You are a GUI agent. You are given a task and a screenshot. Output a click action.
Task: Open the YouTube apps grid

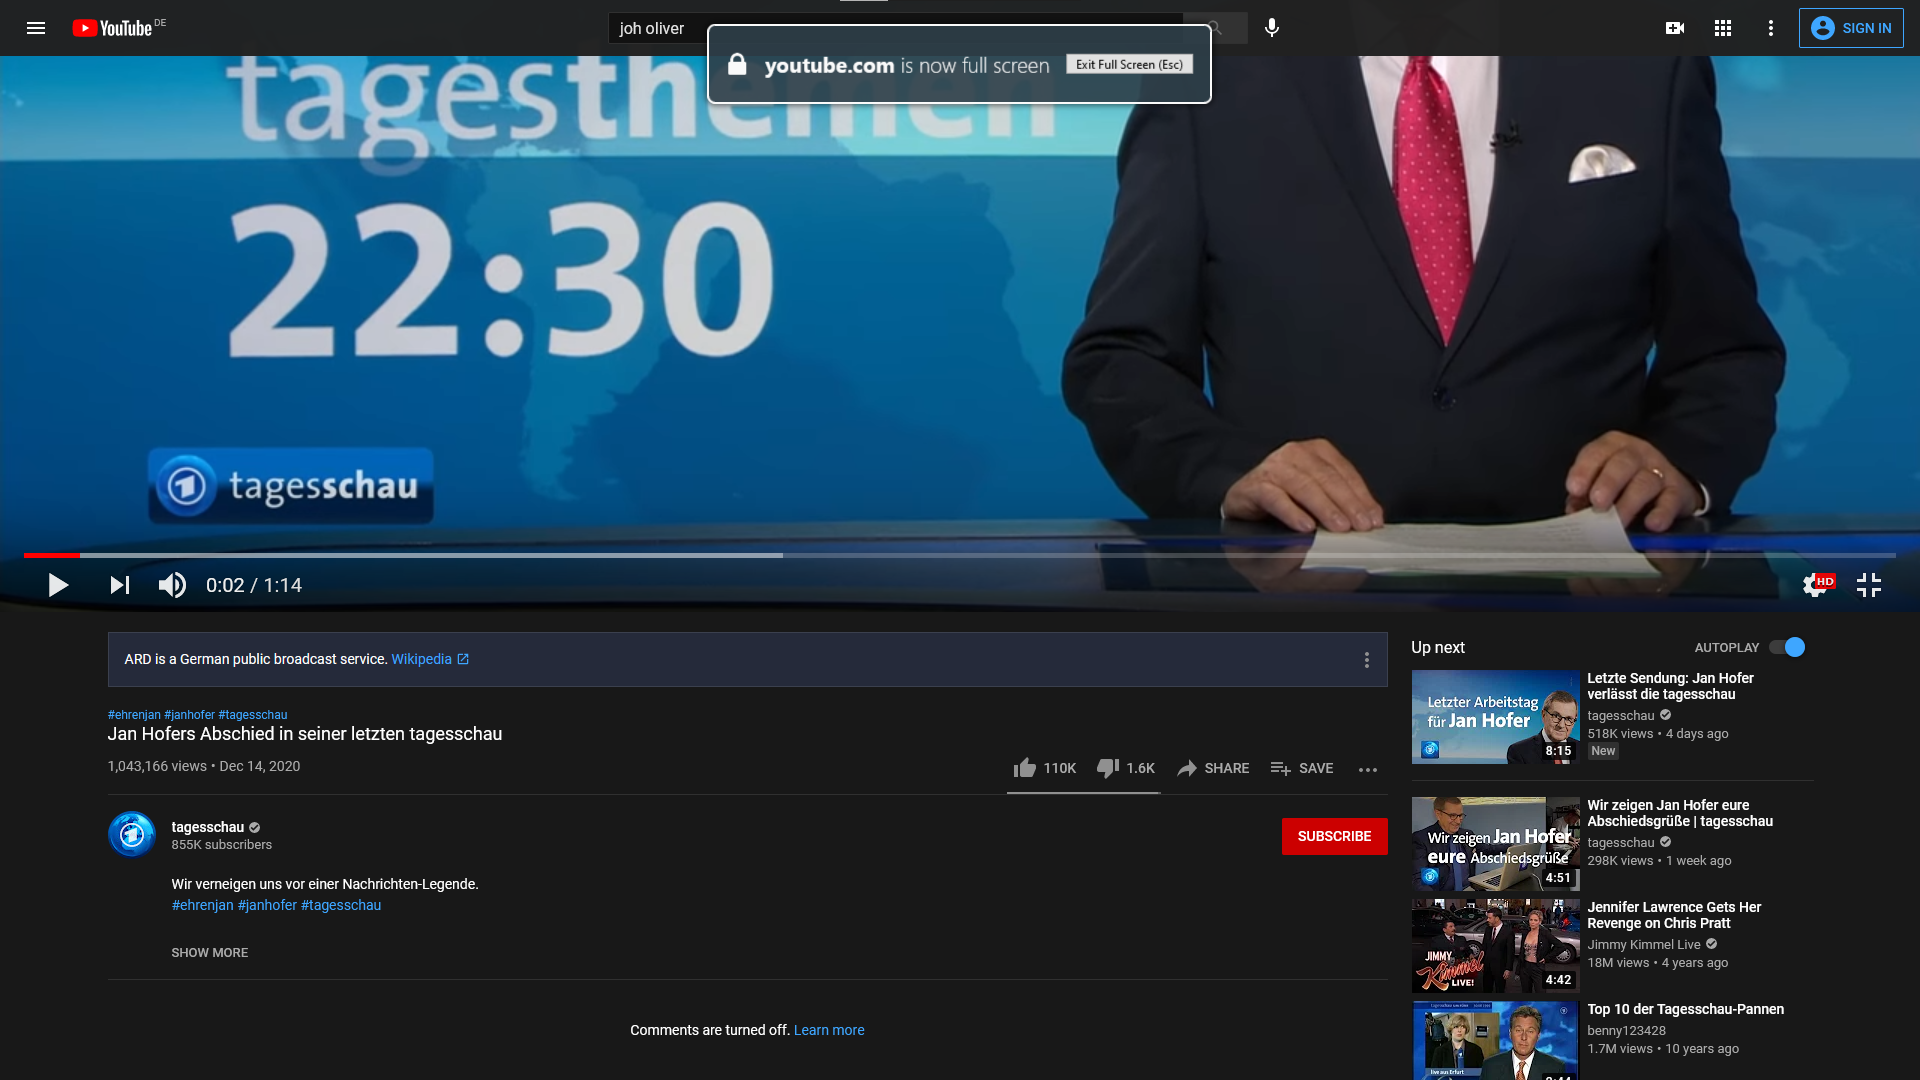tap(1722, 27)
